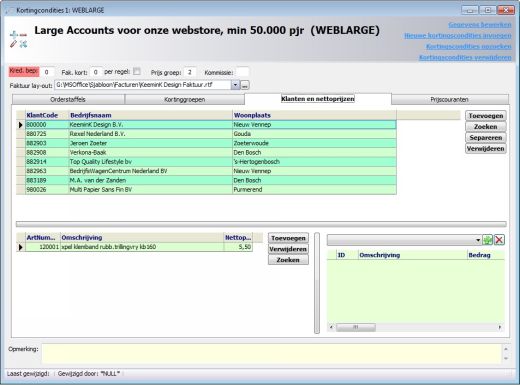The height and width of the screenshot is (385, 520).
Task: Sort by Woonplaats column header
Action: tap(314, 115)
